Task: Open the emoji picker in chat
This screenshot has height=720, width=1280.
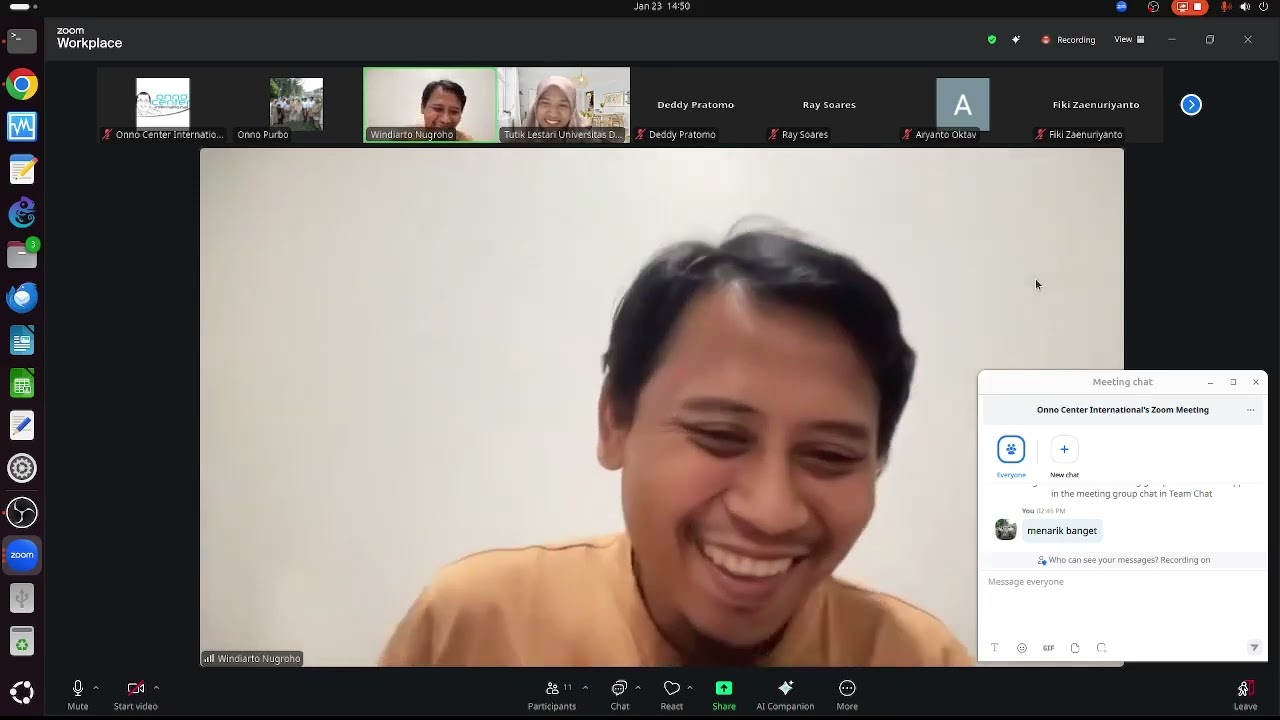Action: click(1021, 648)
